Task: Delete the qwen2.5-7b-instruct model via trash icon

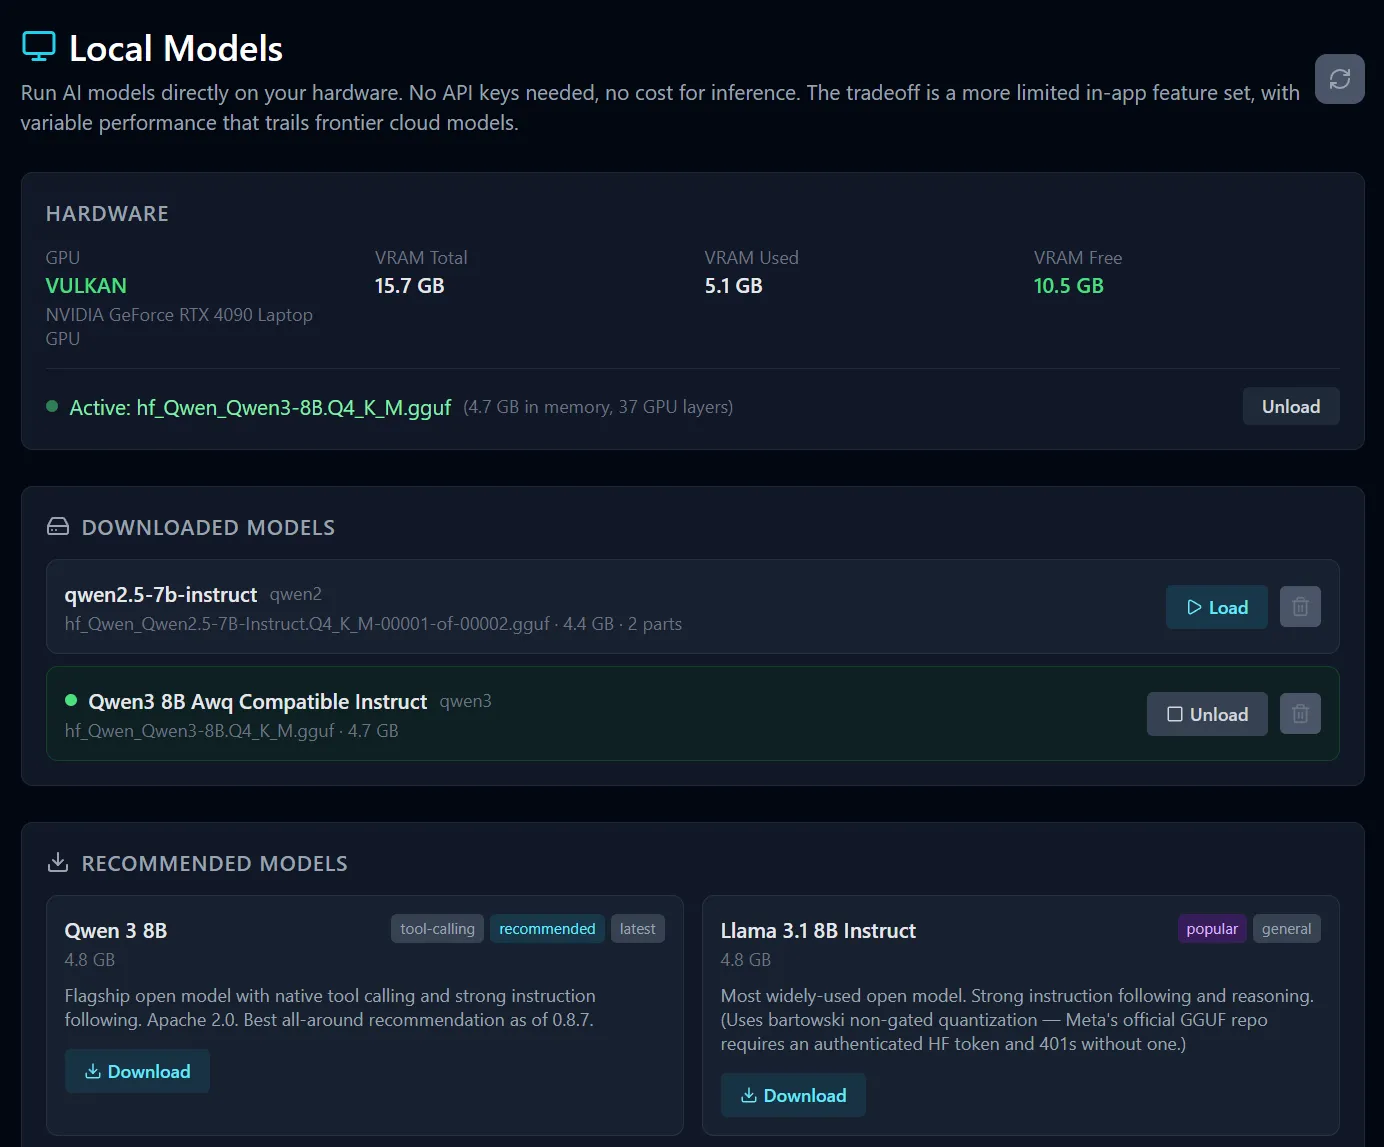Action: click(x=1300, y=607)
